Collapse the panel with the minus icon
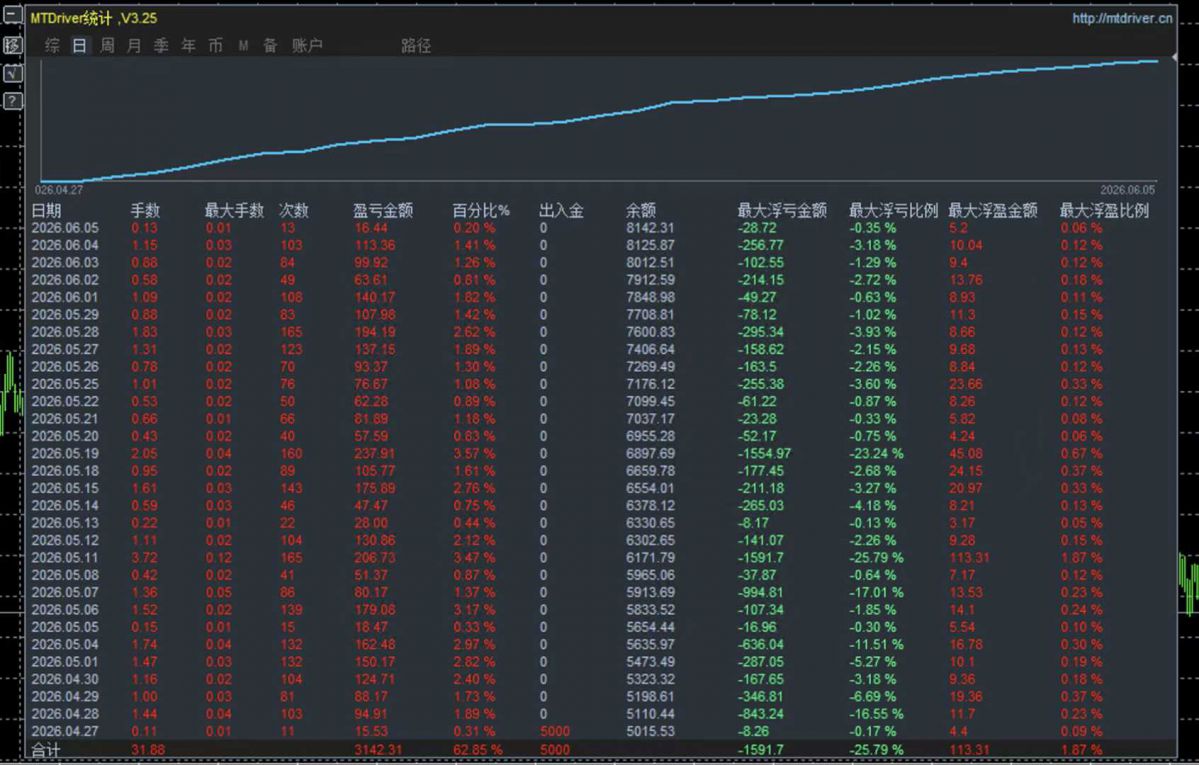1199x765 pixels. [13, 15]
